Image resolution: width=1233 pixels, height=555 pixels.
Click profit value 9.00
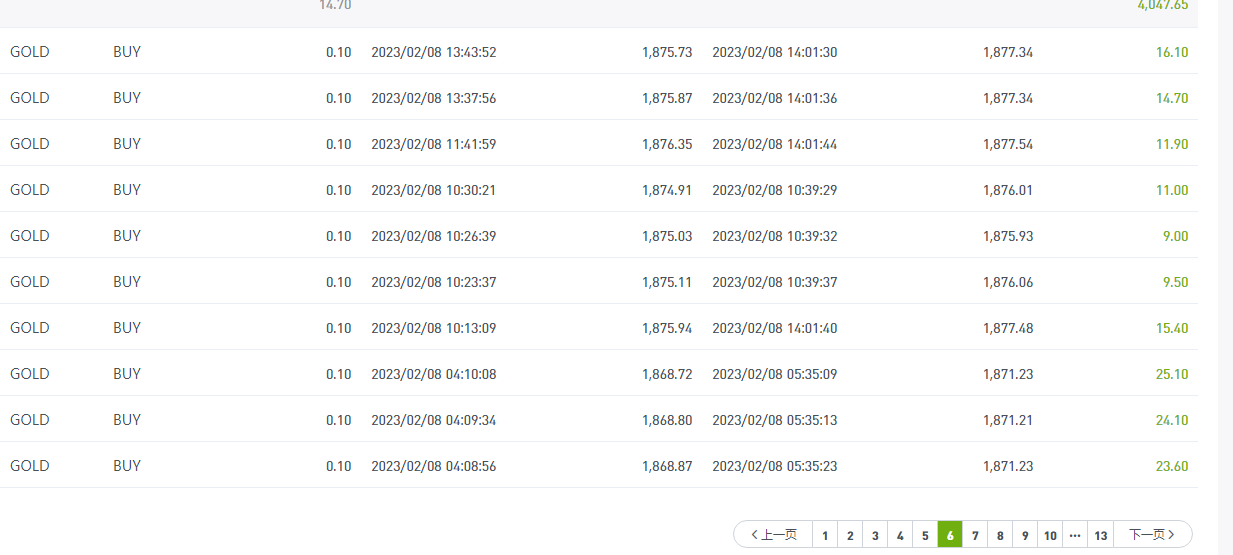click(1175, 236)
